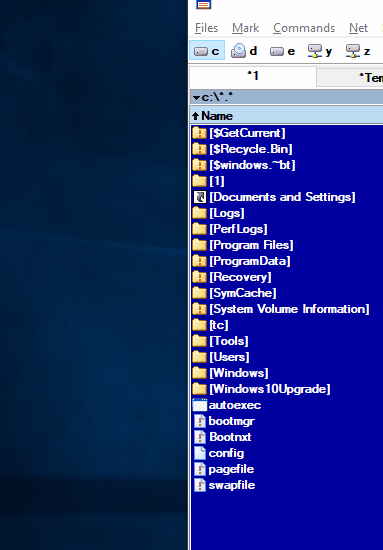
Task: Select the *1 folder tab
Action: point(253,76)
